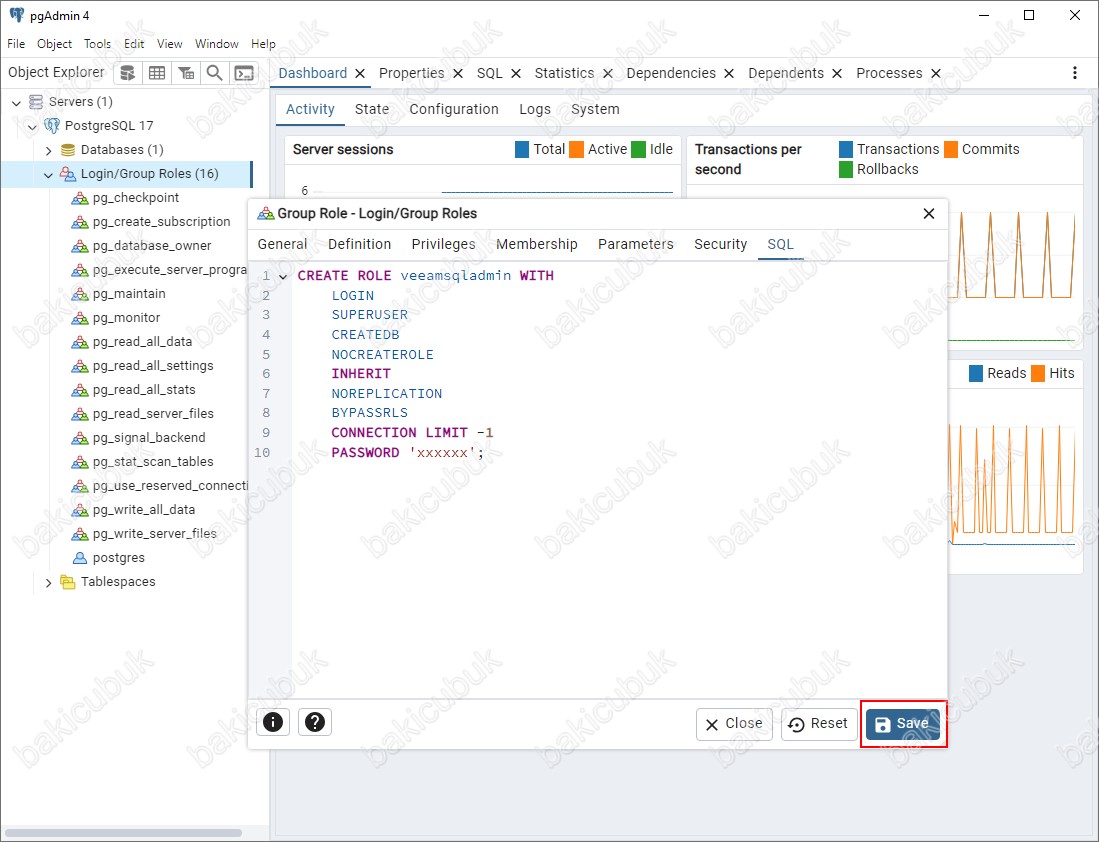Viewport: 1099px width, 842px height.
Task: Click the green Idle legend swatch
Action: tap(639, 149)
